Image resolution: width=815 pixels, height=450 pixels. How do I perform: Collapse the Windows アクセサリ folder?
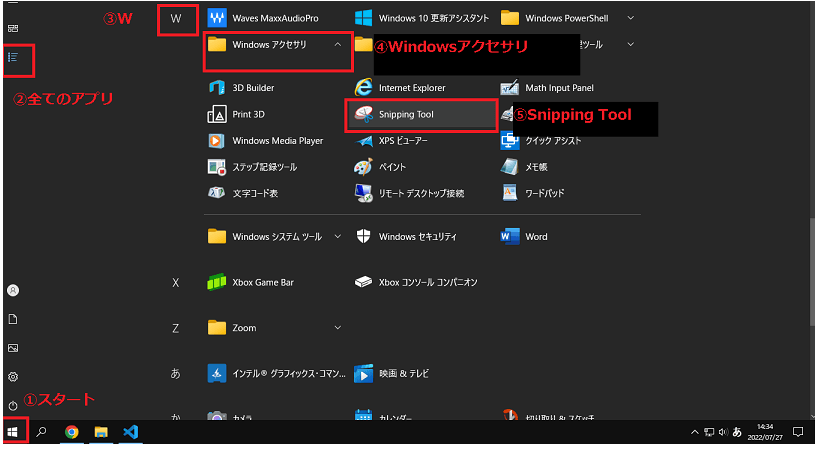[x=338, y=45]
